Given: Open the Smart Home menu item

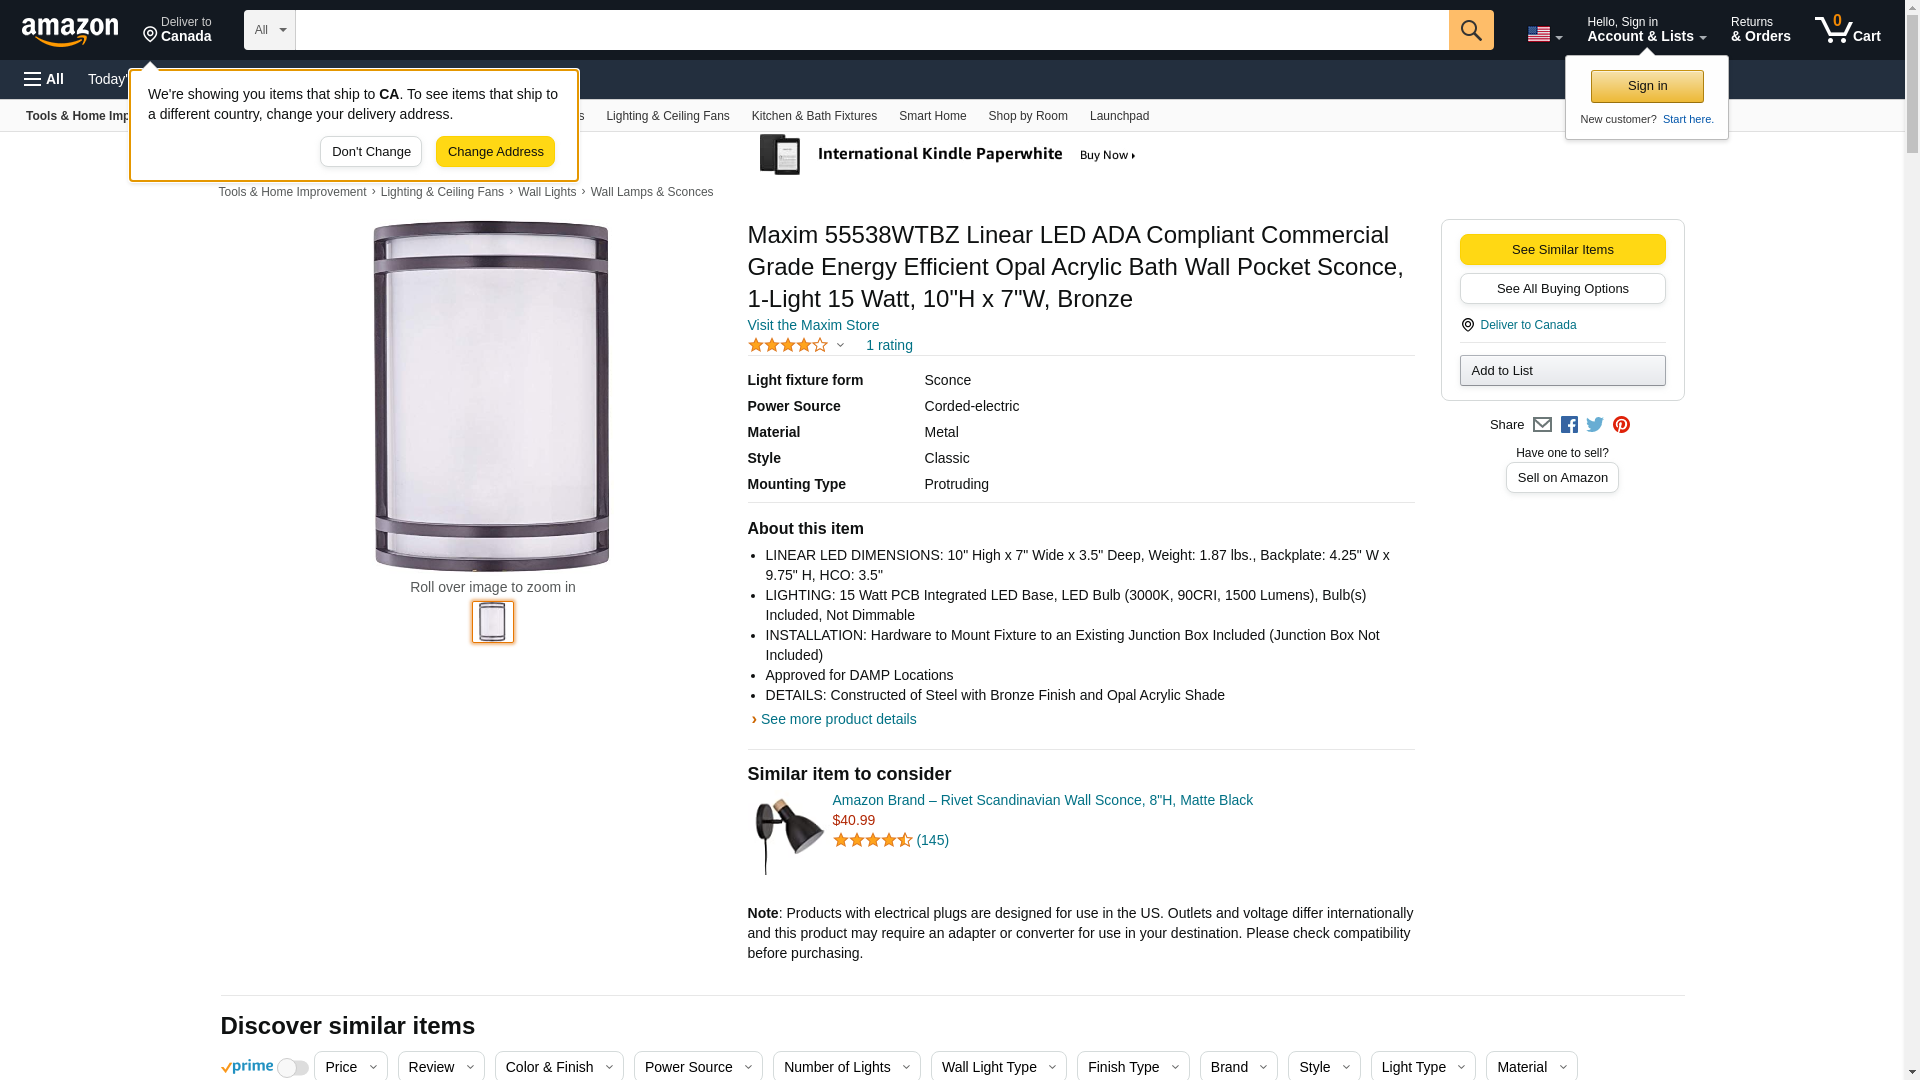Looking at the screenshot, I should (932, 116).
